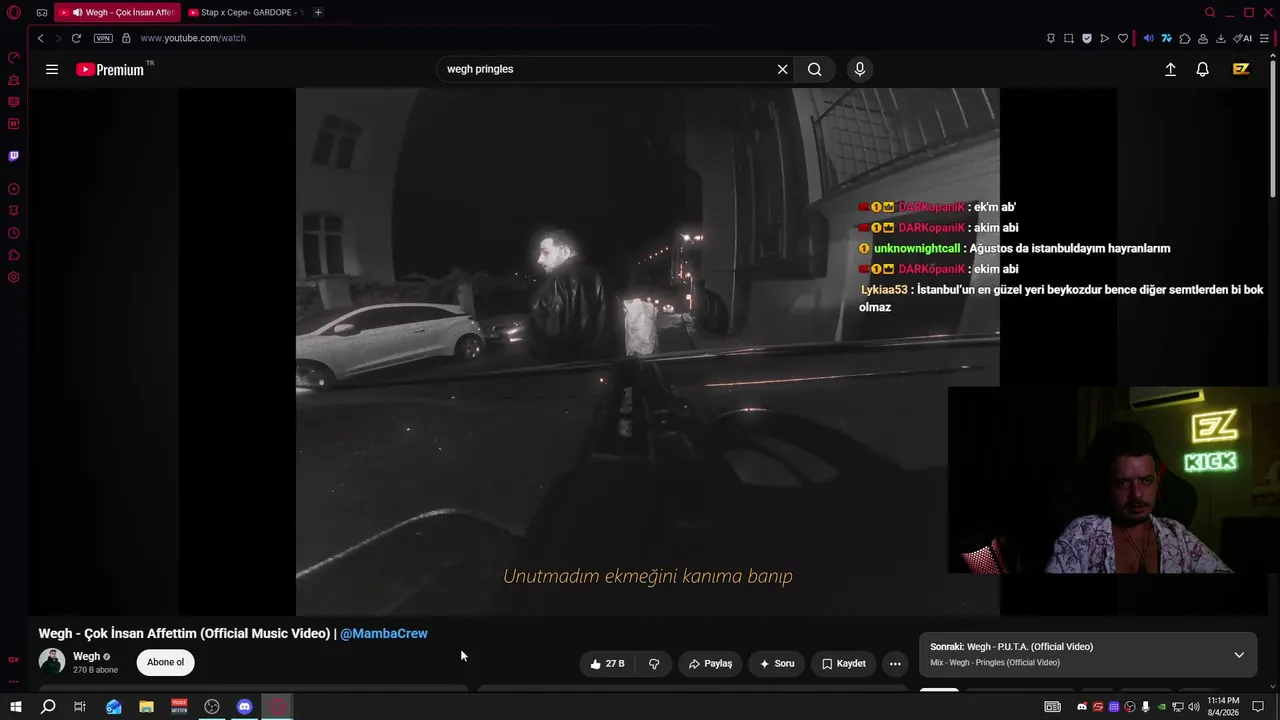View site security lock info

tap(126, 38)
